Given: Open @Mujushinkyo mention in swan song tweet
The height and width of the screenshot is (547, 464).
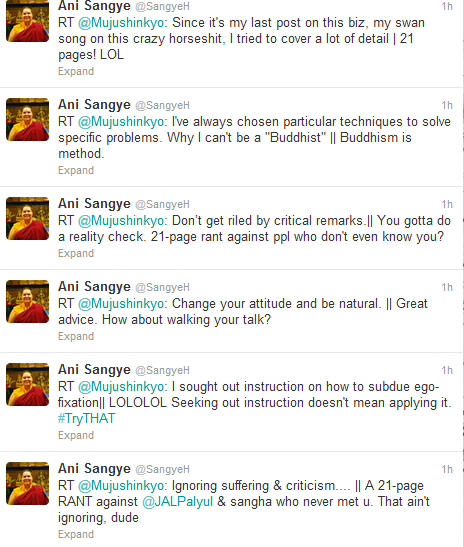Looking at the screenshot, I should tap(121, 23).
